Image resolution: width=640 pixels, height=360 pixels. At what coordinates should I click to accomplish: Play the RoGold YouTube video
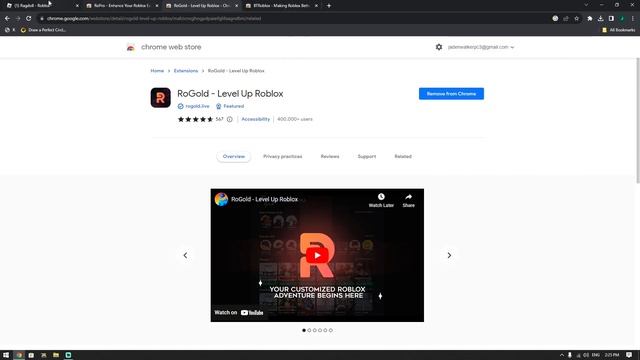[317, 256]
